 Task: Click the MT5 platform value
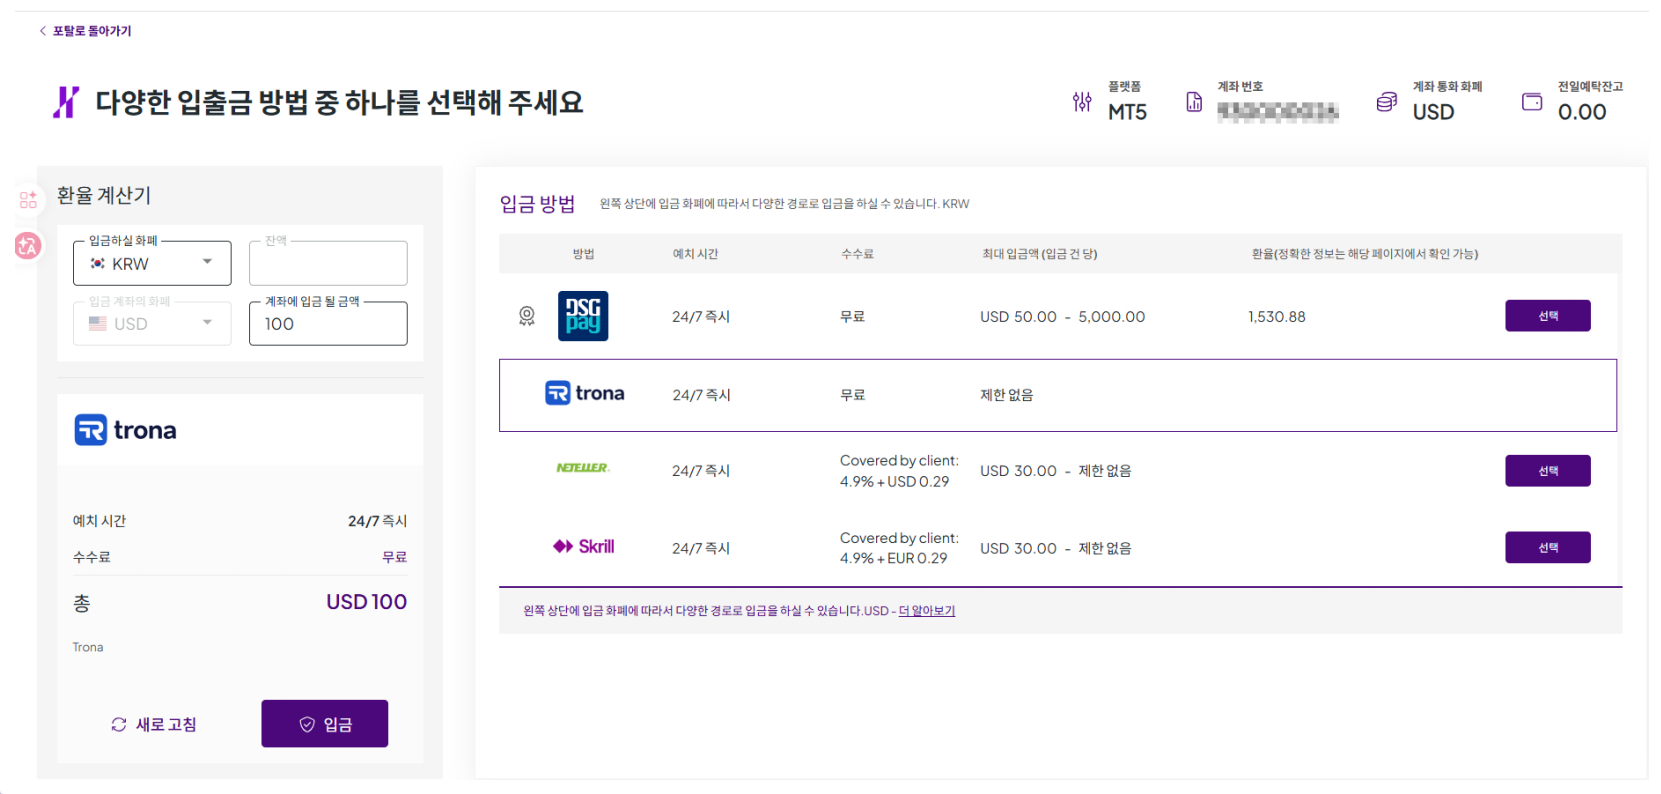click(1128, 112)
